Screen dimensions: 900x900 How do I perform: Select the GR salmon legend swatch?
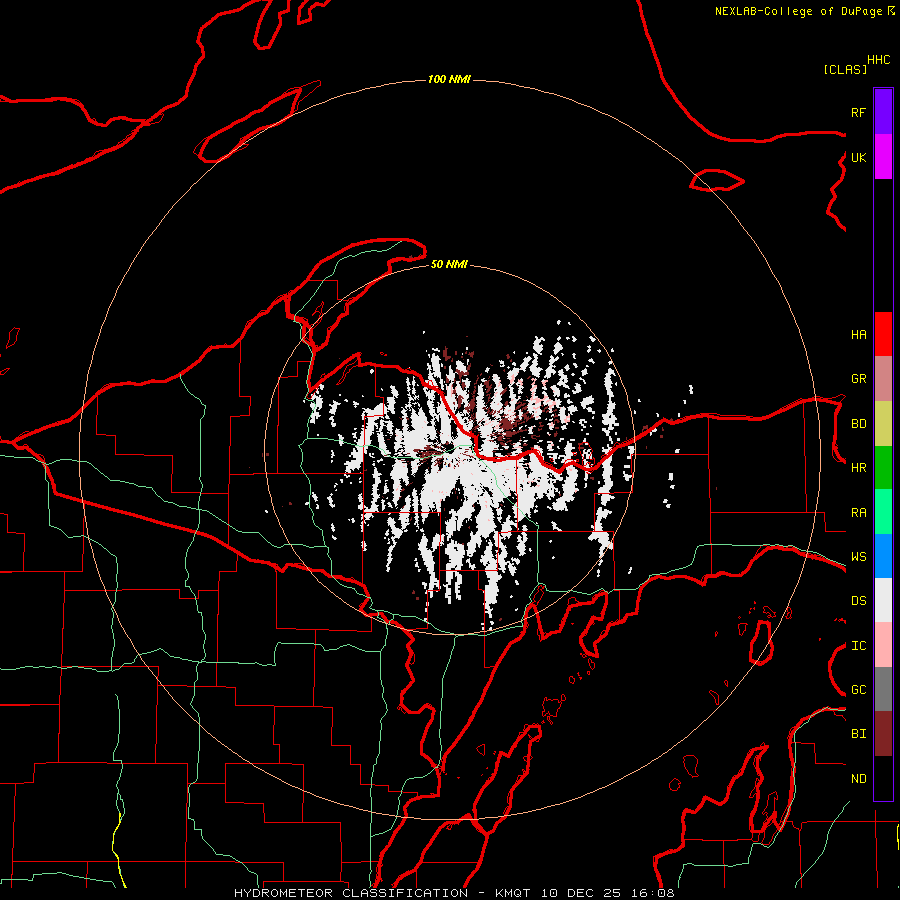883,379
